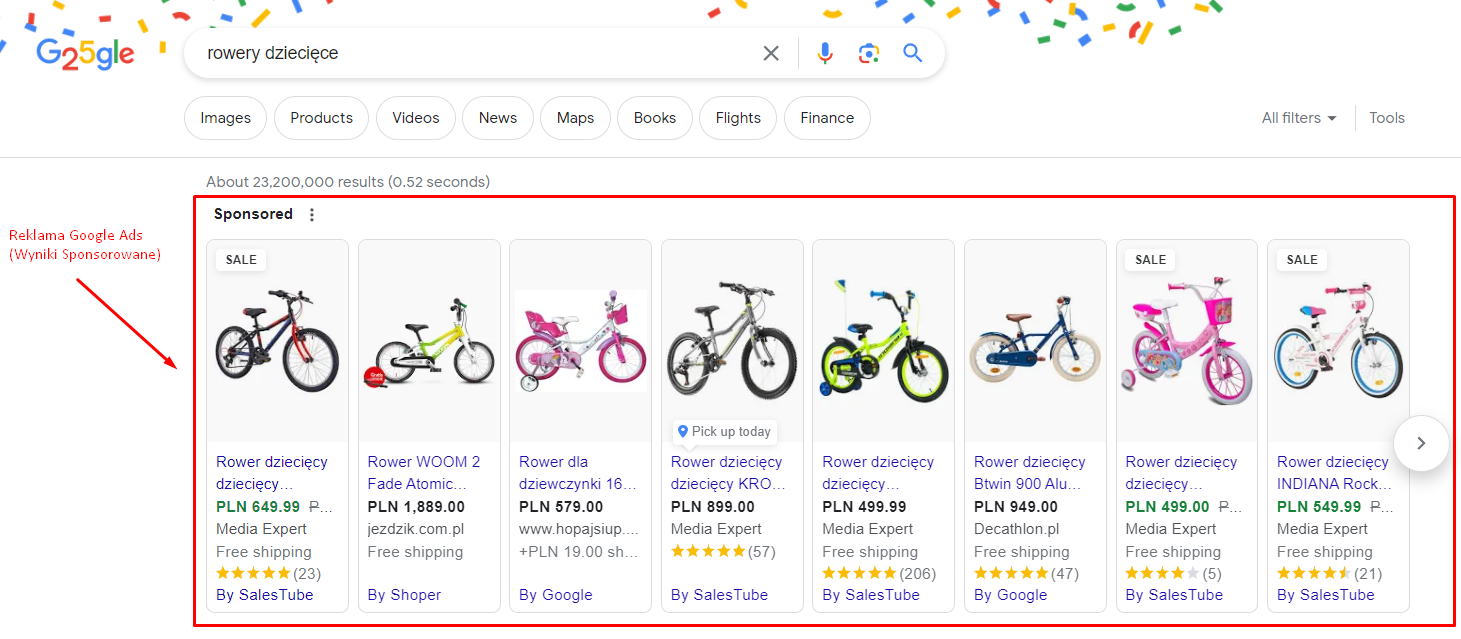Select the Maps filter chip
Viewport: 1461px width, 639px height.
coord(575,118)
